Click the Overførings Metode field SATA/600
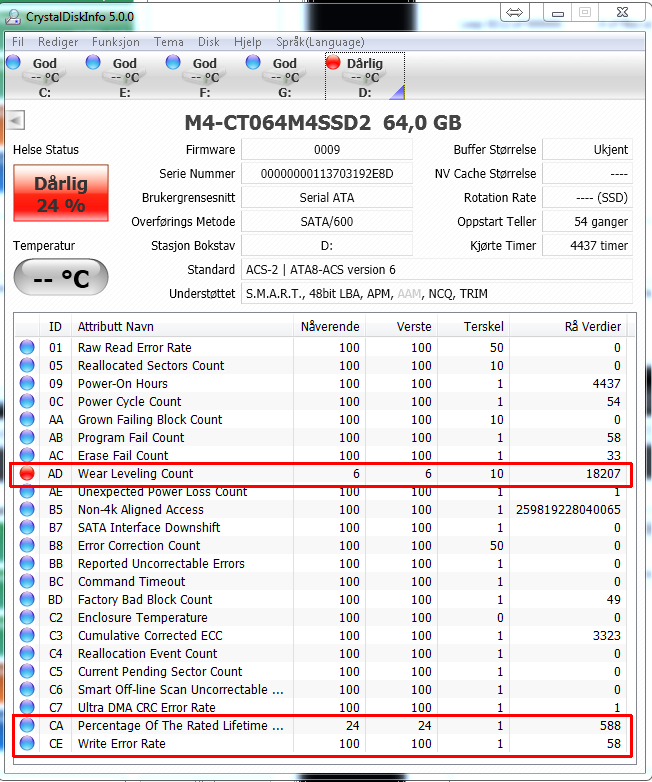The image size is (652, 782). click(x=327, y=221)
